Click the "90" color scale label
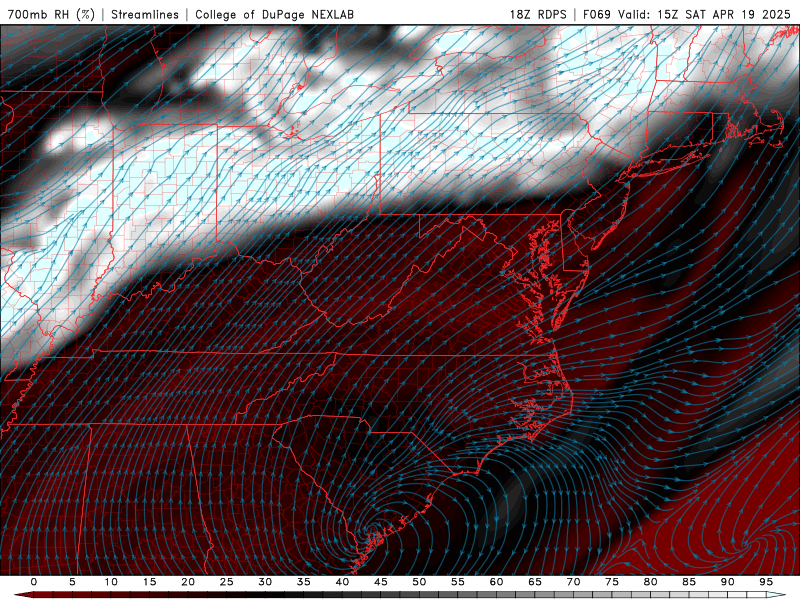The image size is (800, 600). 728,582
